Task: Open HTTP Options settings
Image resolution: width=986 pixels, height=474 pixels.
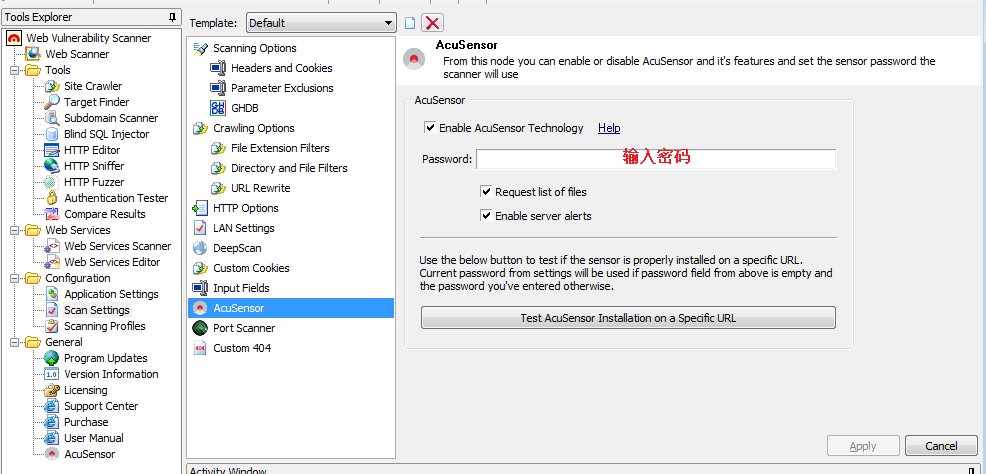Action: point(246,208)
